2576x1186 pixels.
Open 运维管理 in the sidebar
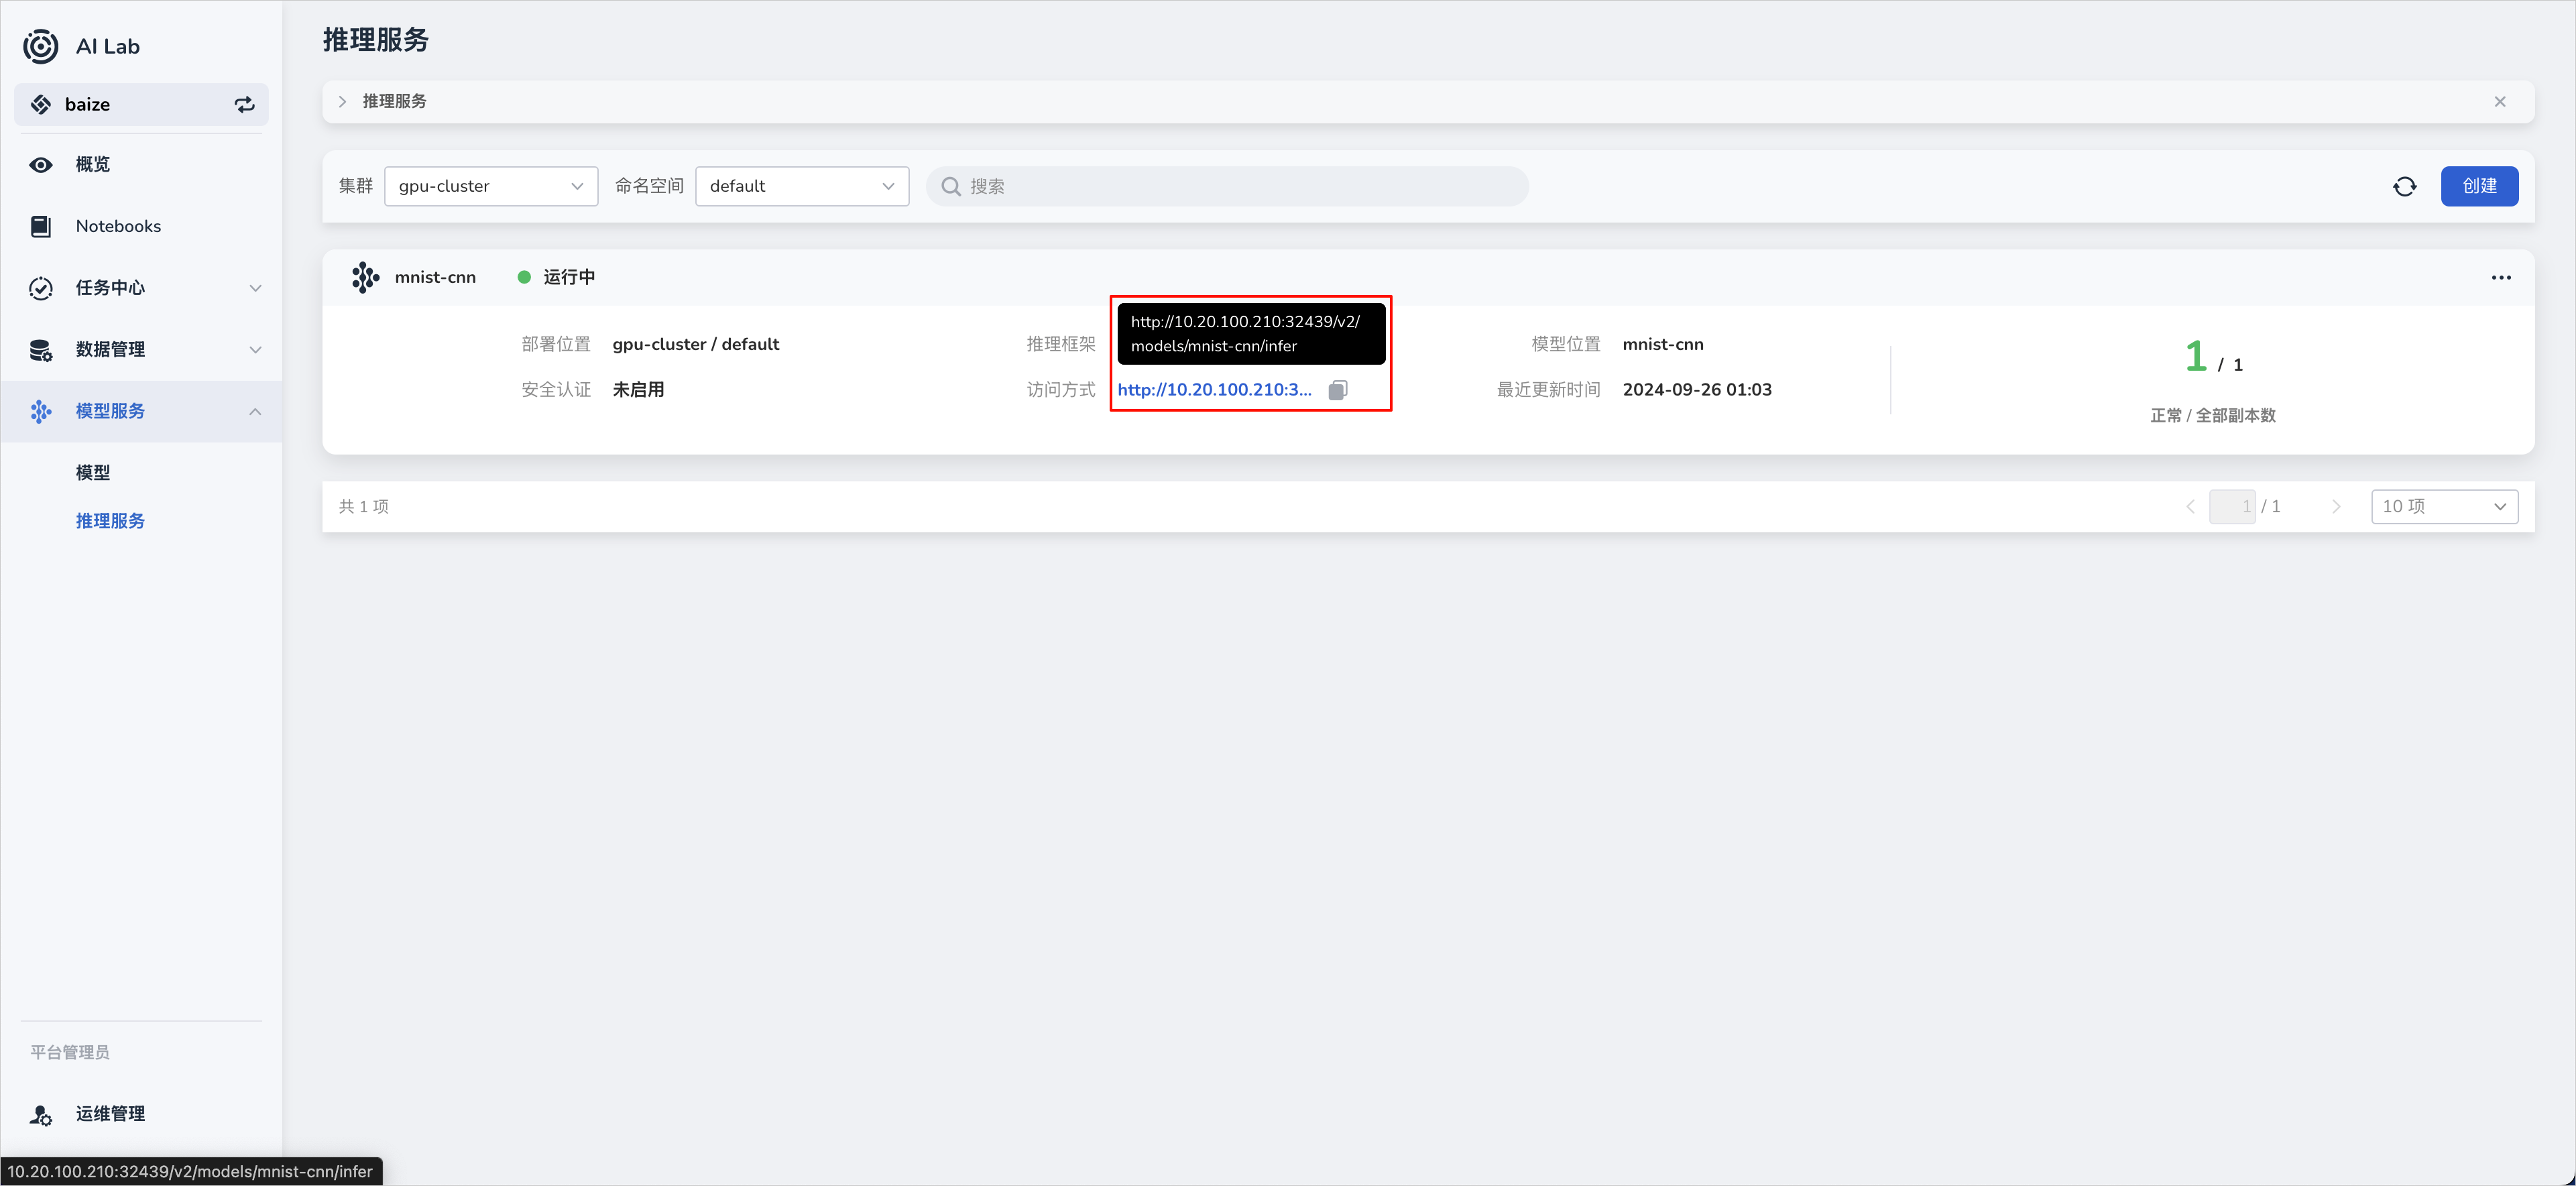coord(141,1114)
